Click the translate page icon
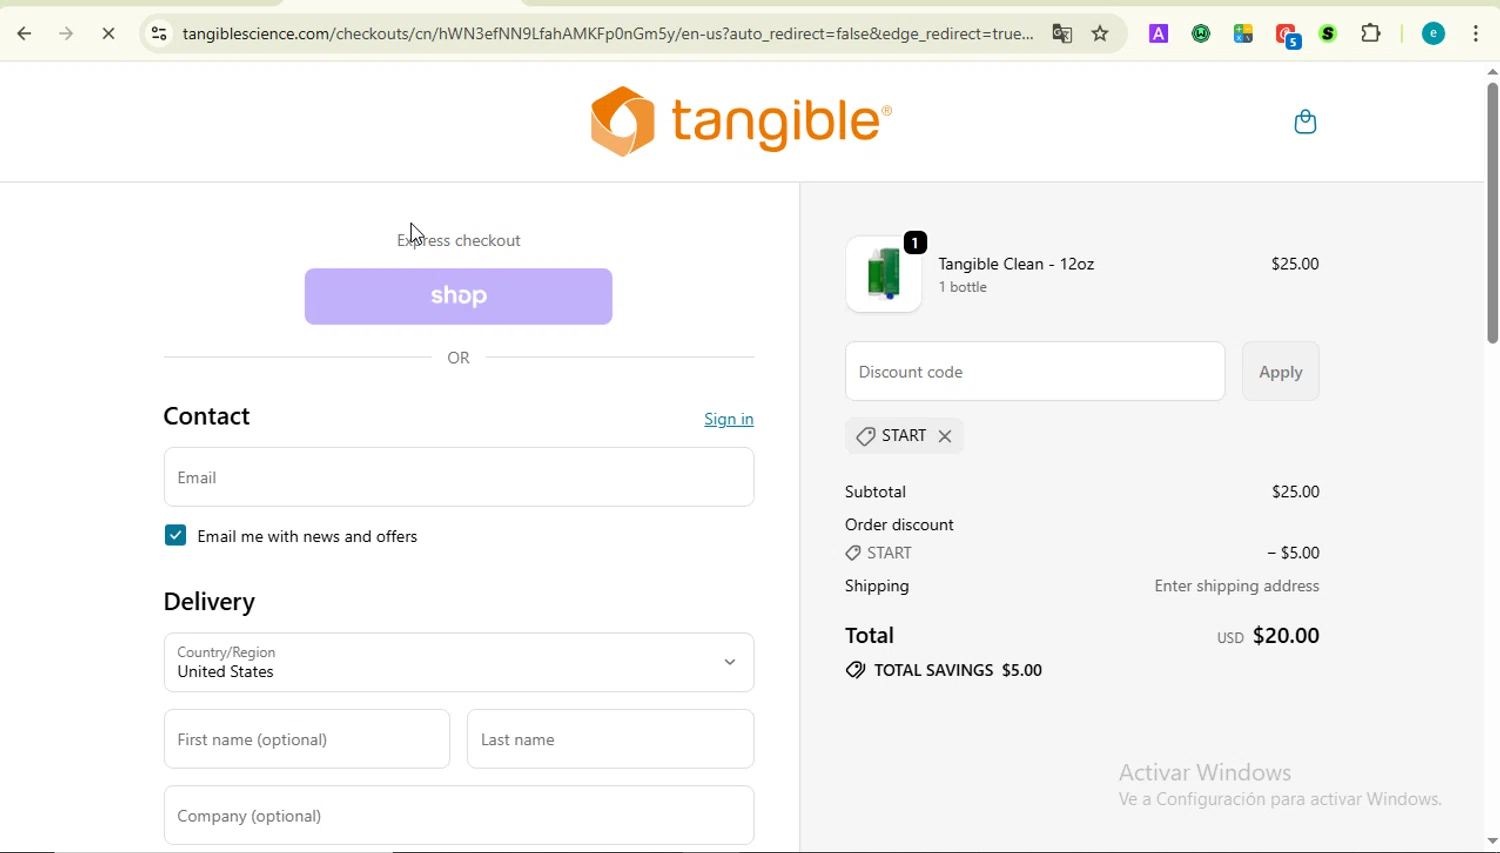Image resolution: width=1500 pixels, height=853 pixels. coord(1062,34)
